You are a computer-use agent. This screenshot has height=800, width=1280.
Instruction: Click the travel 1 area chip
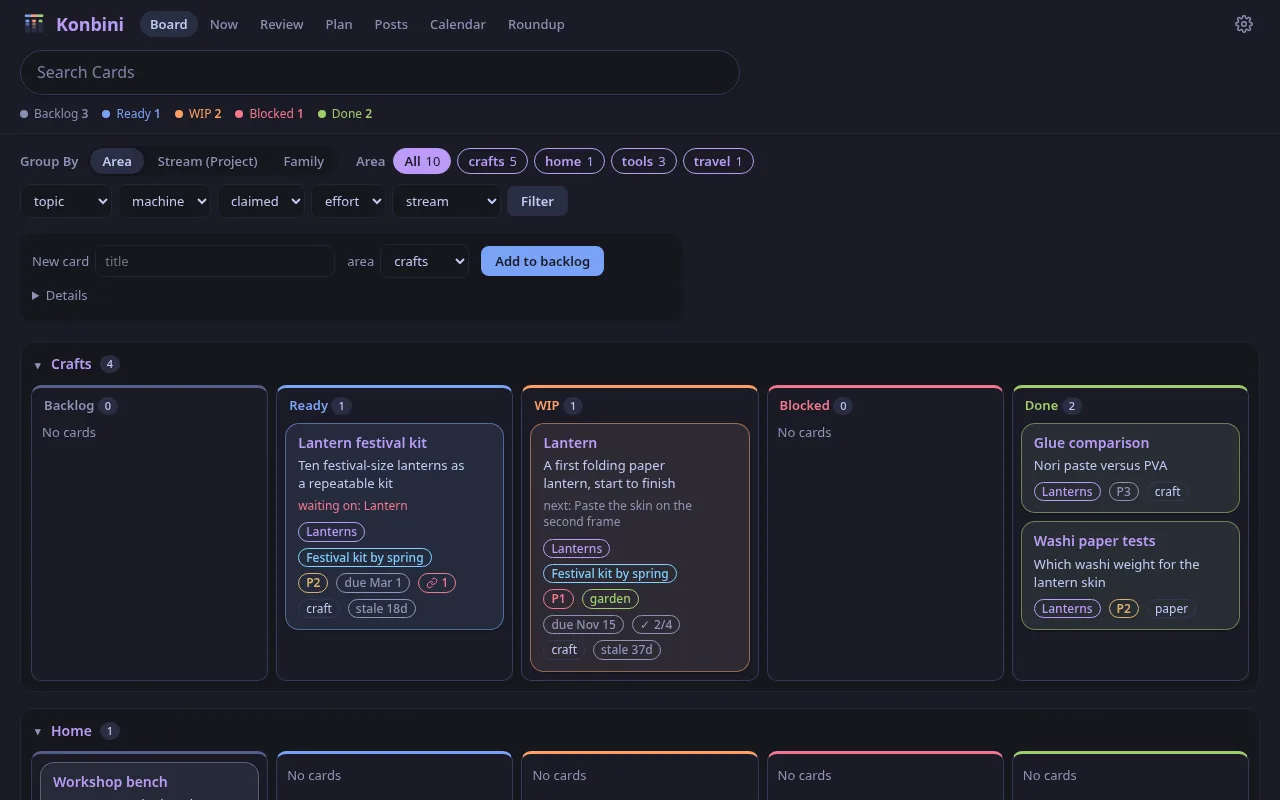pyautogui.click(x=718, y=161)
